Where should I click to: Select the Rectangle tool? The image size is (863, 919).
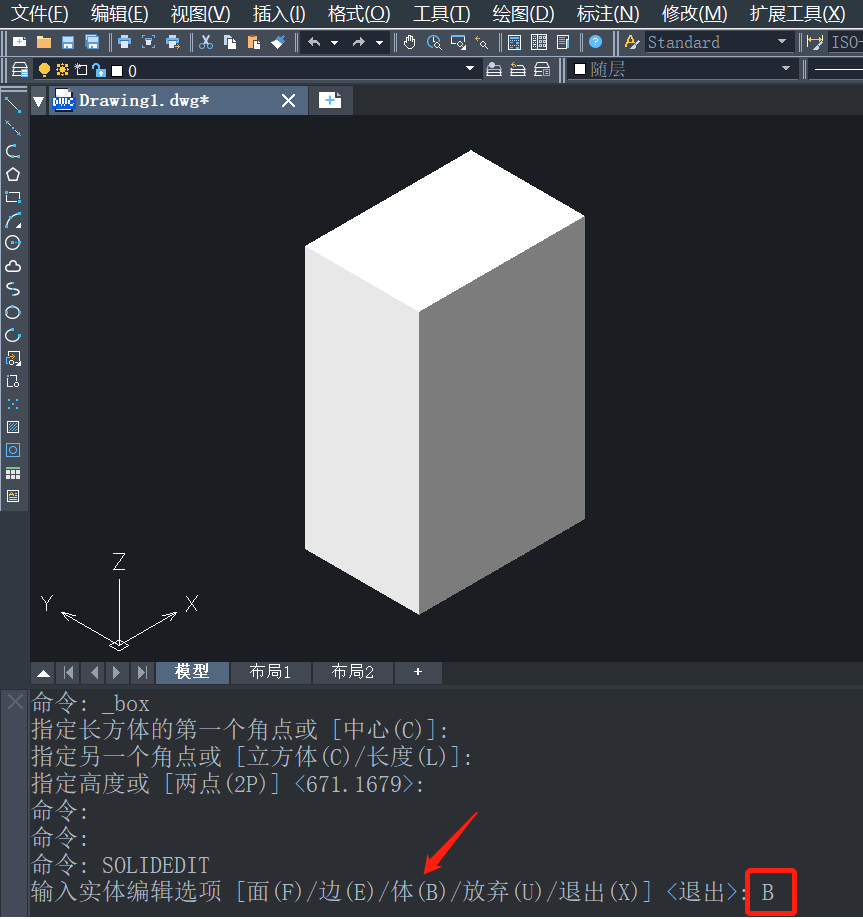click(x=13, y=197)
